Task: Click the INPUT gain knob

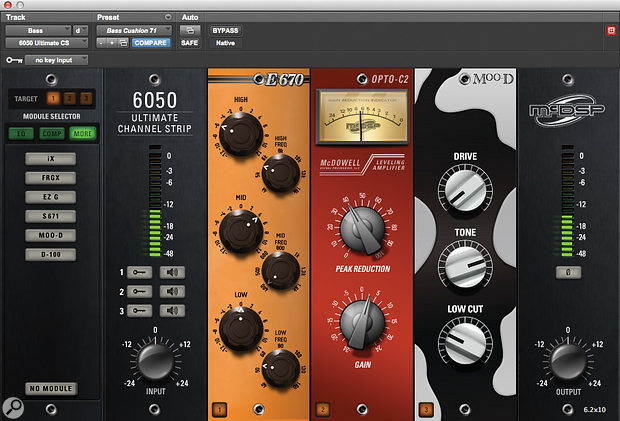Action: pos(155,362)
